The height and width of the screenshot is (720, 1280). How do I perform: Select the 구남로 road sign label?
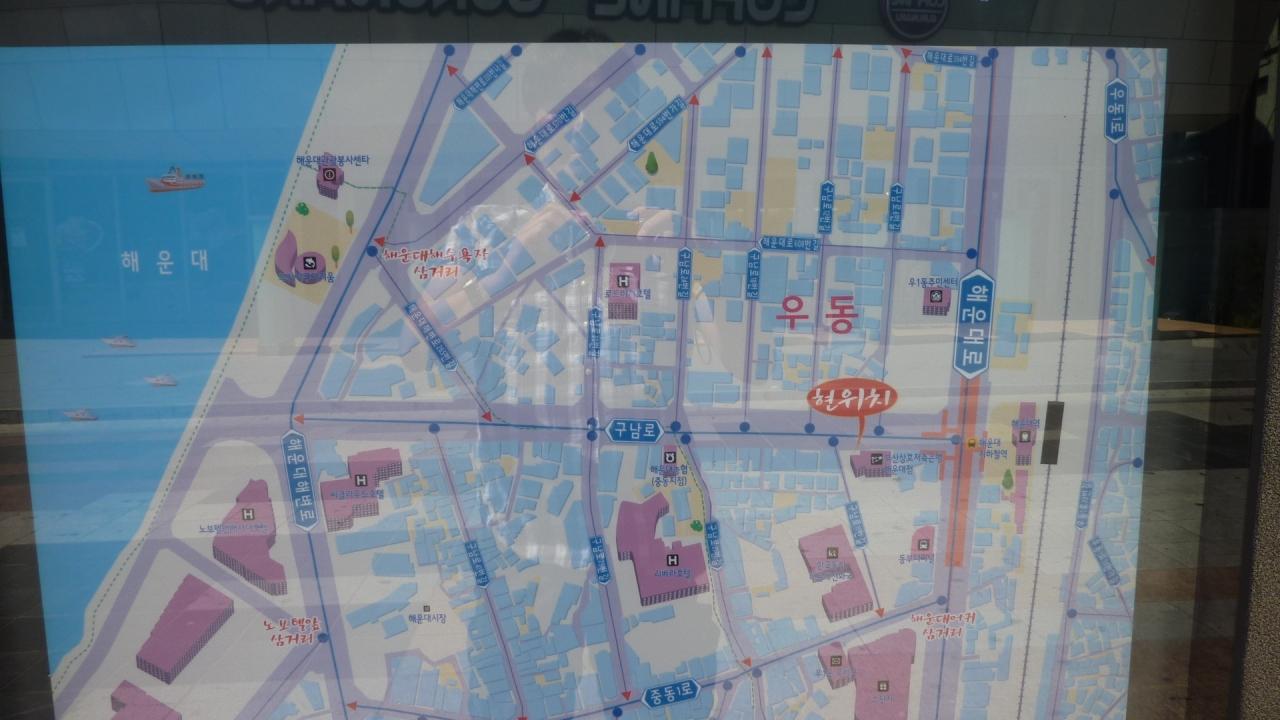[x=636, y=431]
